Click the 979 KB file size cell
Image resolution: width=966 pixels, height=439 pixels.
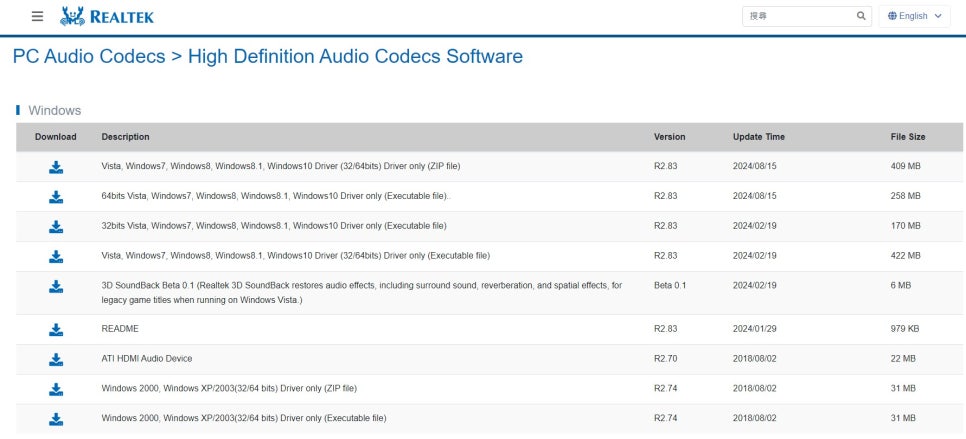905,329
